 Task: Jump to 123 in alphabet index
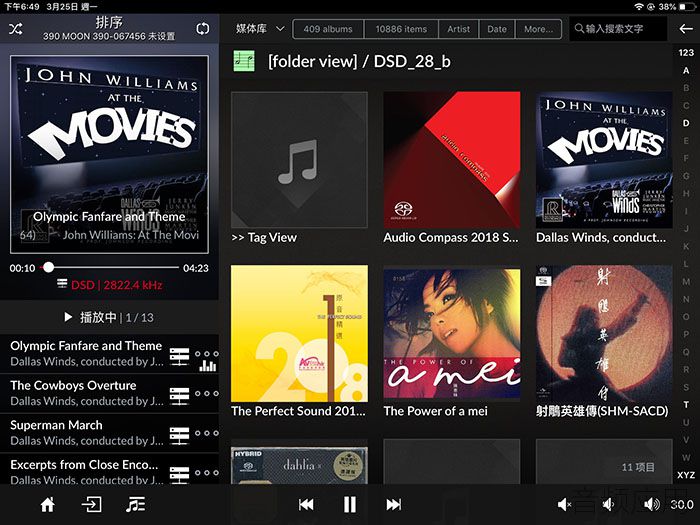click(686, 53)
